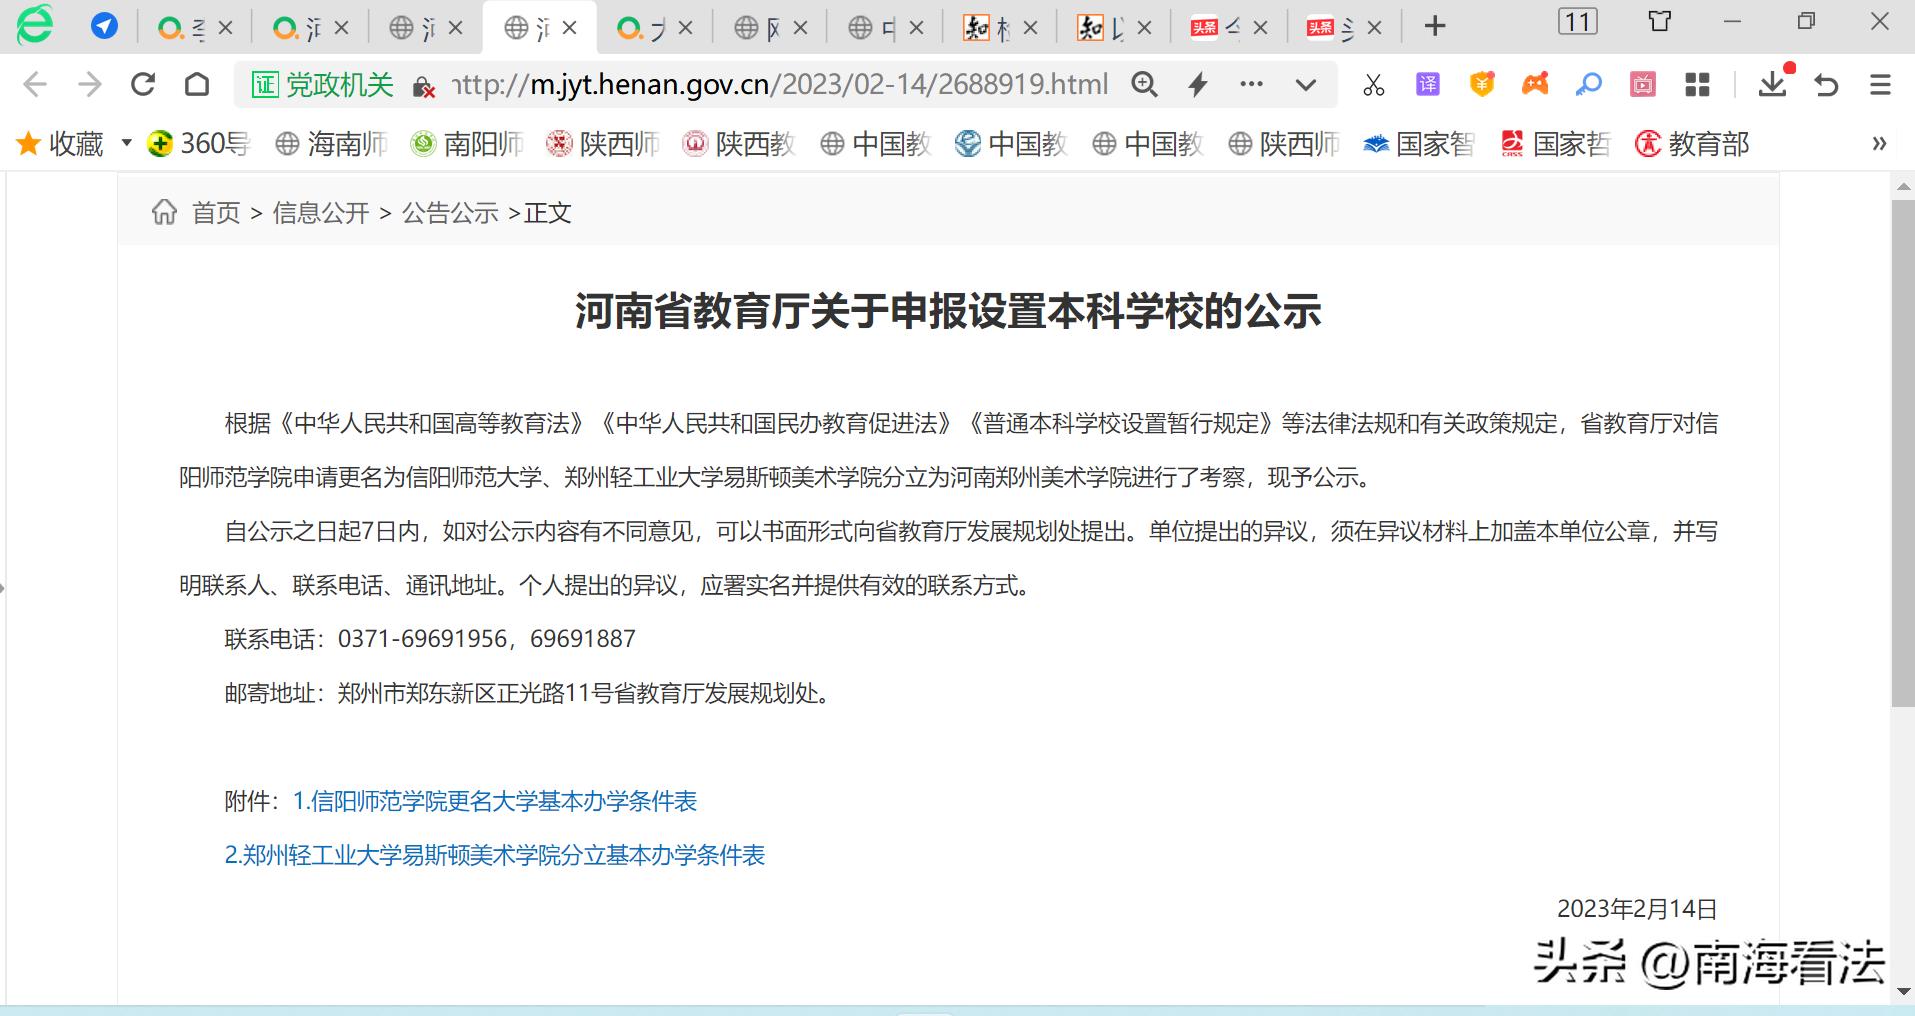Click the page refresh icon
This screenshot has width=1915, height=1016.
pyautogui.click(x=143, y=84)
